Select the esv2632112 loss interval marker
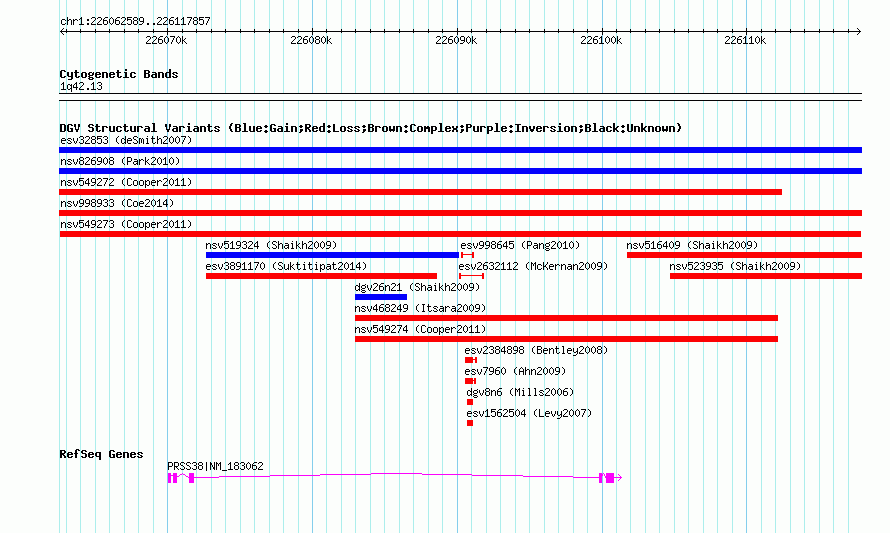The height and width of the screenshot is (533, 890). pyautogui.click(x=471, y=276)
